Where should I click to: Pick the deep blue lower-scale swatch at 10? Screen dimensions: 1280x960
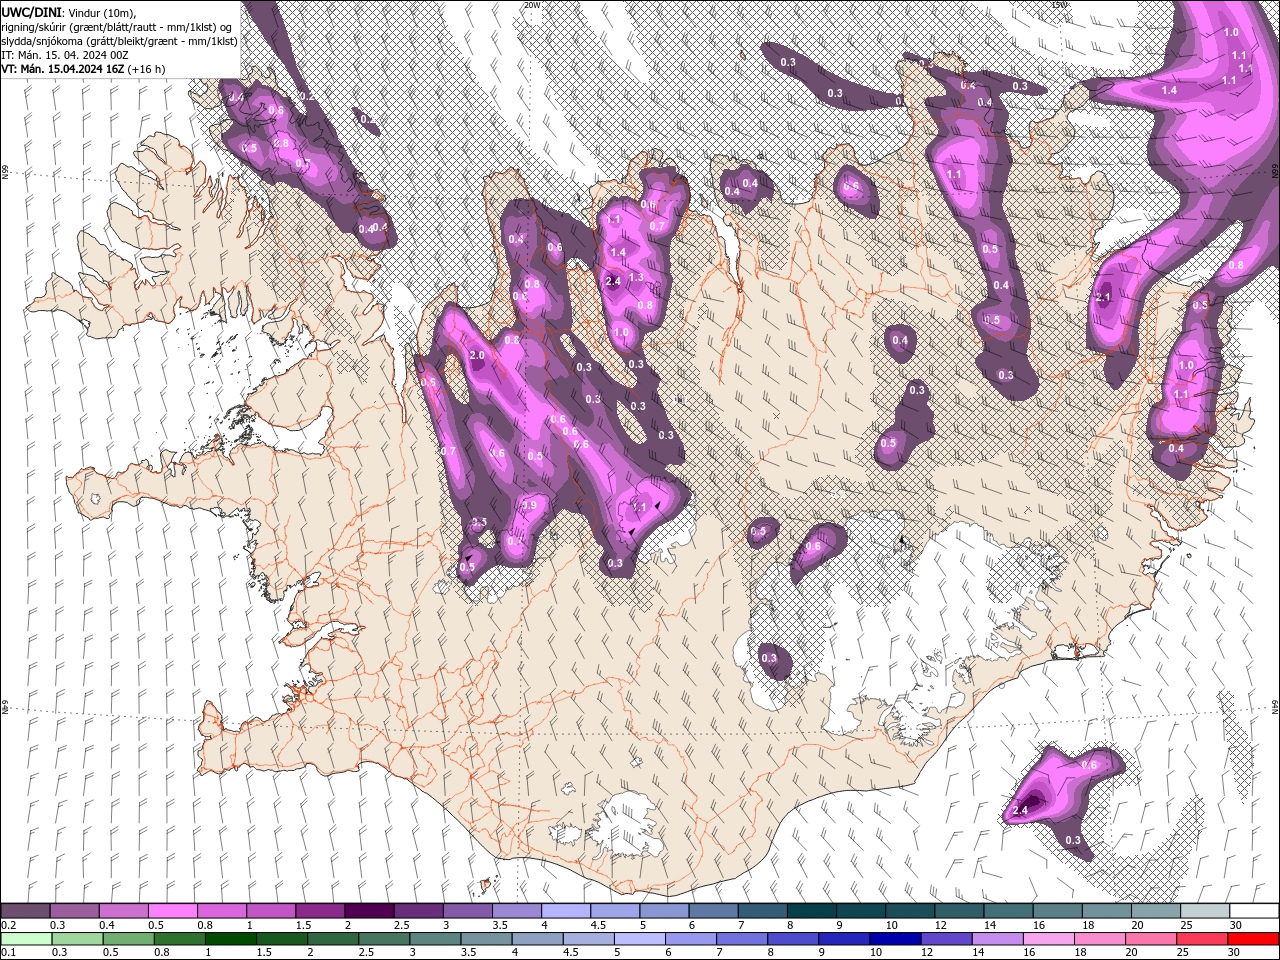tap(896, 938)
